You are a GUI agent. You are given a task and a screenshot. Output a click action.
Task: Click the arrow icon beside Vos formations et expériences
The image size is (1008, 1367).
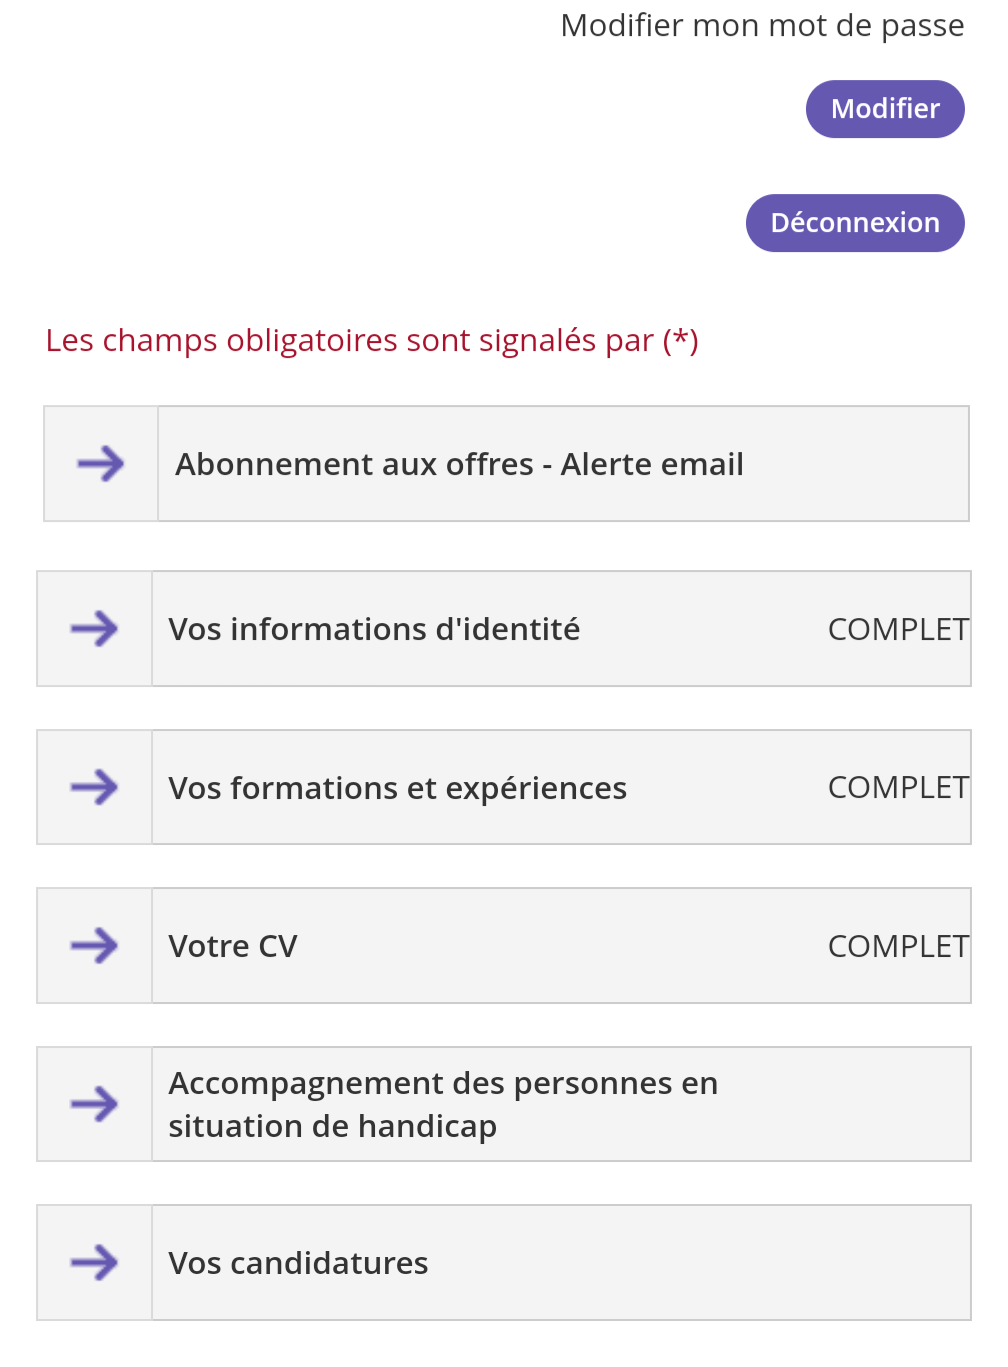tap(94, 788)
